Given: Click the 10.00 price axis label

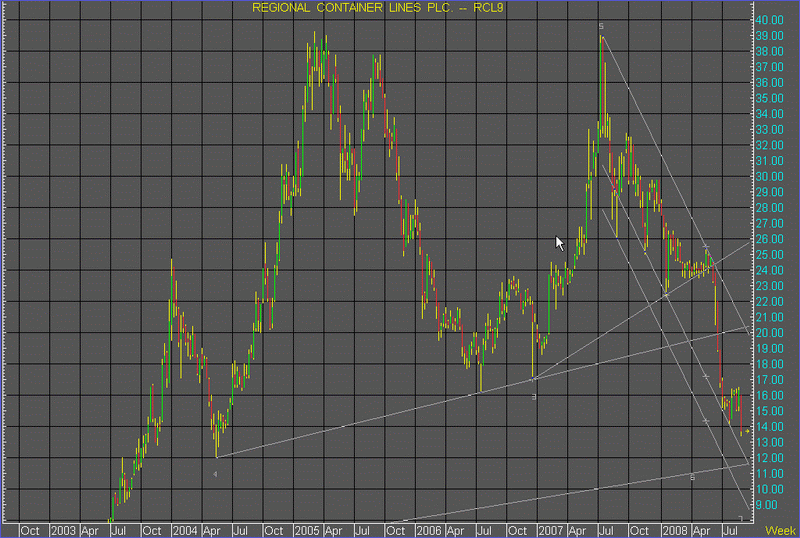Looking at the screenshot, I should point(769,489).
